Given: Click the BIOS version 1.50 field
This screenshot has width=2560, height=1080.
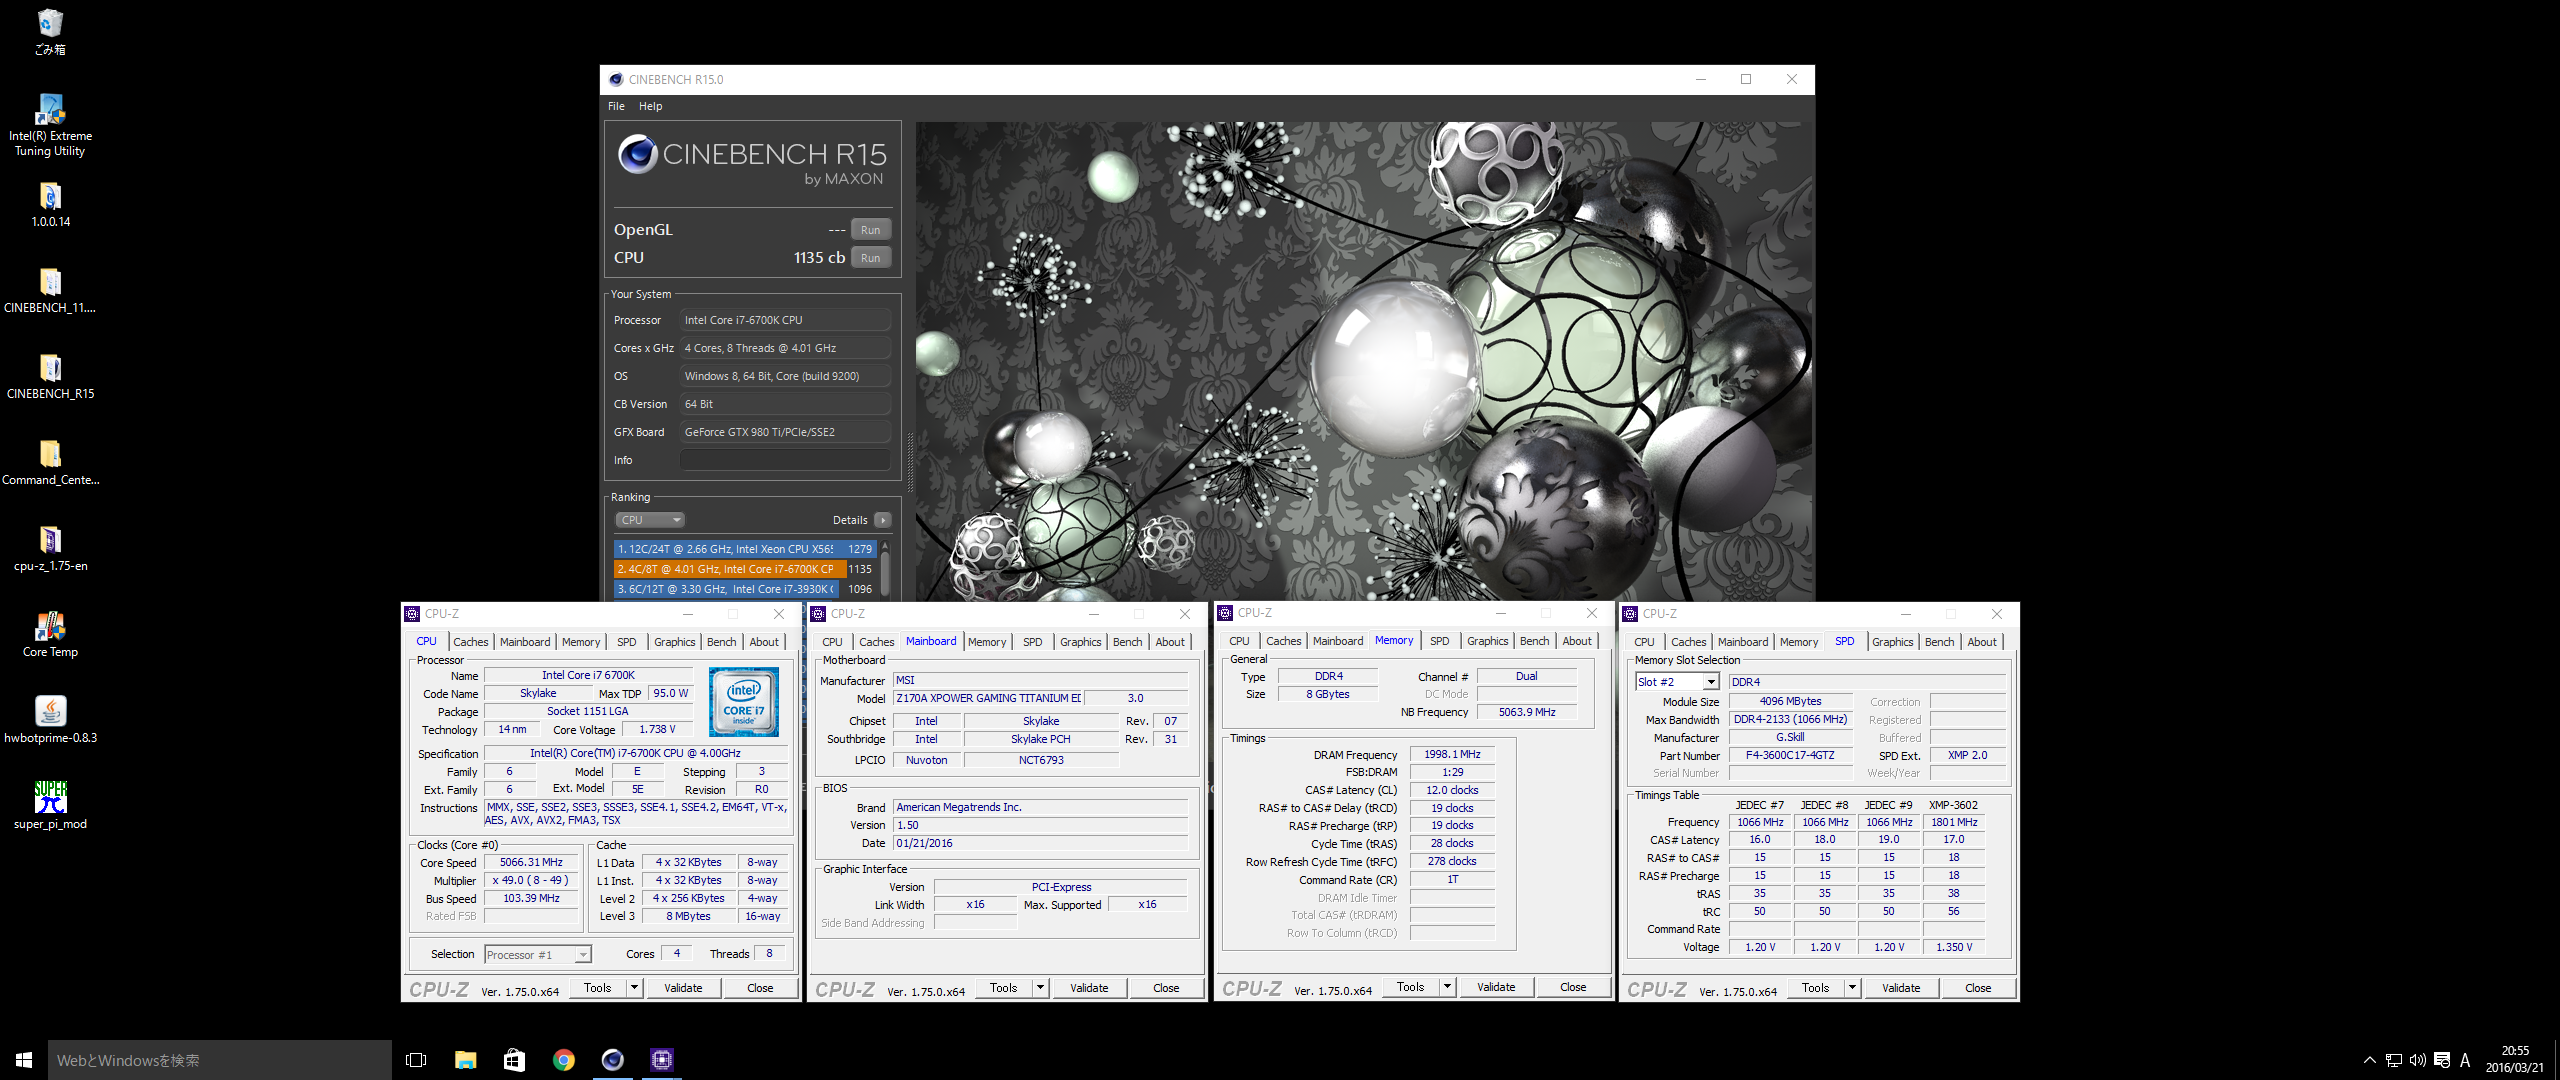Looking at the screenshot, I should (x=1040, y=825).
